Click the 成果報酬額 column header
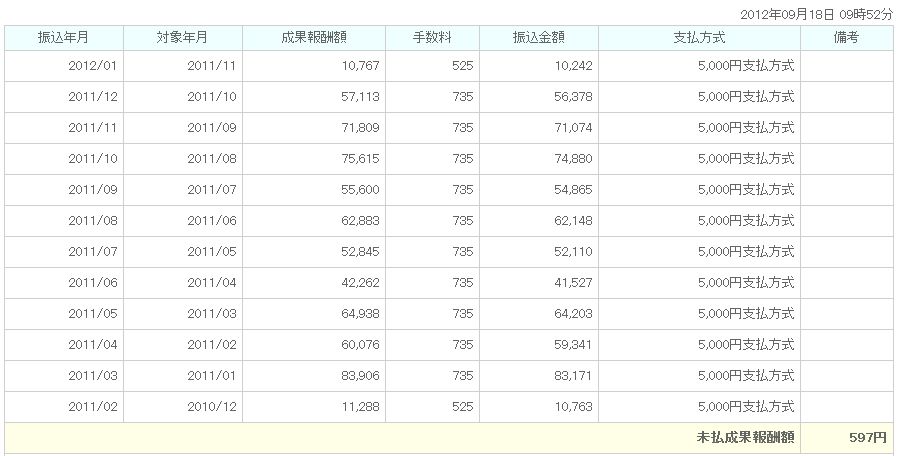Image resolution: width=900 pixels, height=456 pixels. 314,38
